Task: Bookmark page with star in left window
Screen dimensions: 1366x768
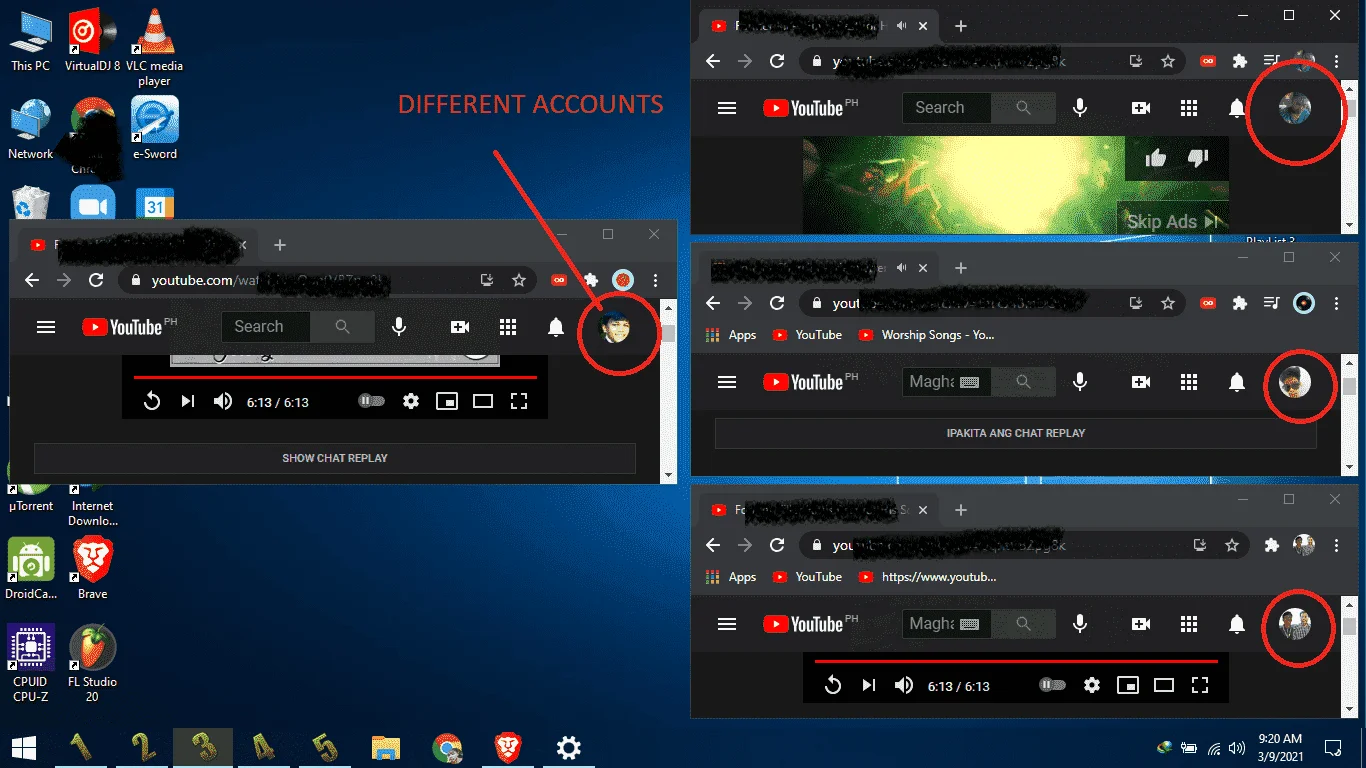Action: point(519,281)
